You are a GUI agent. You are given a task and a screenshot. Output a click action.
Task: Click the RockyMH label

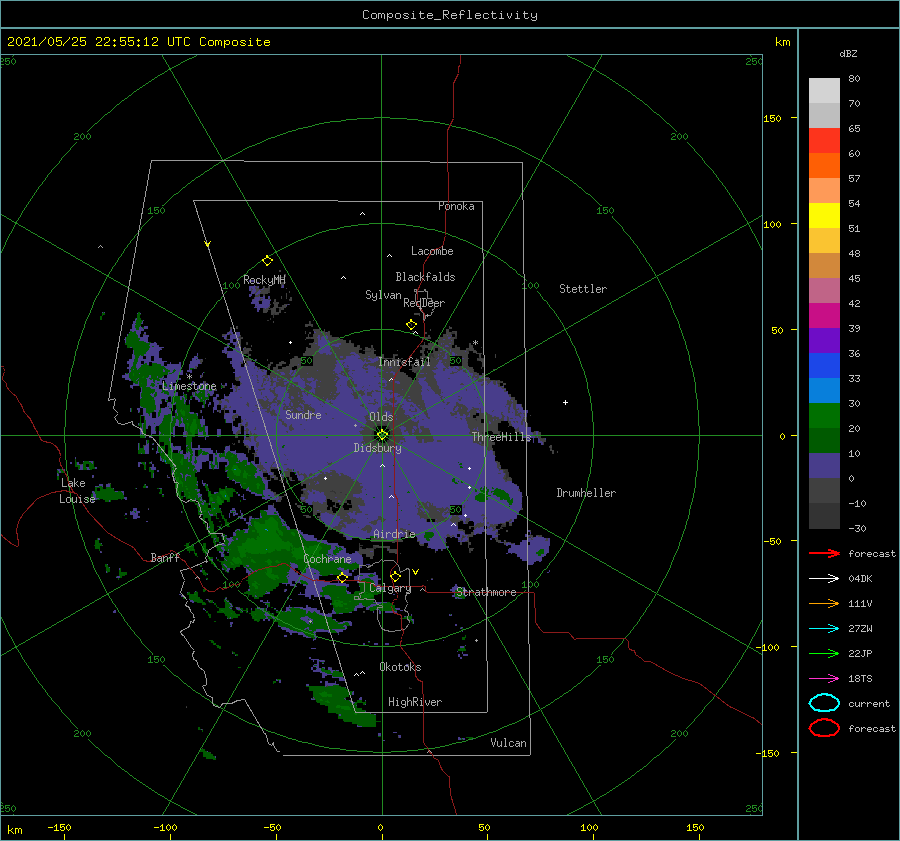click(264, 280)
